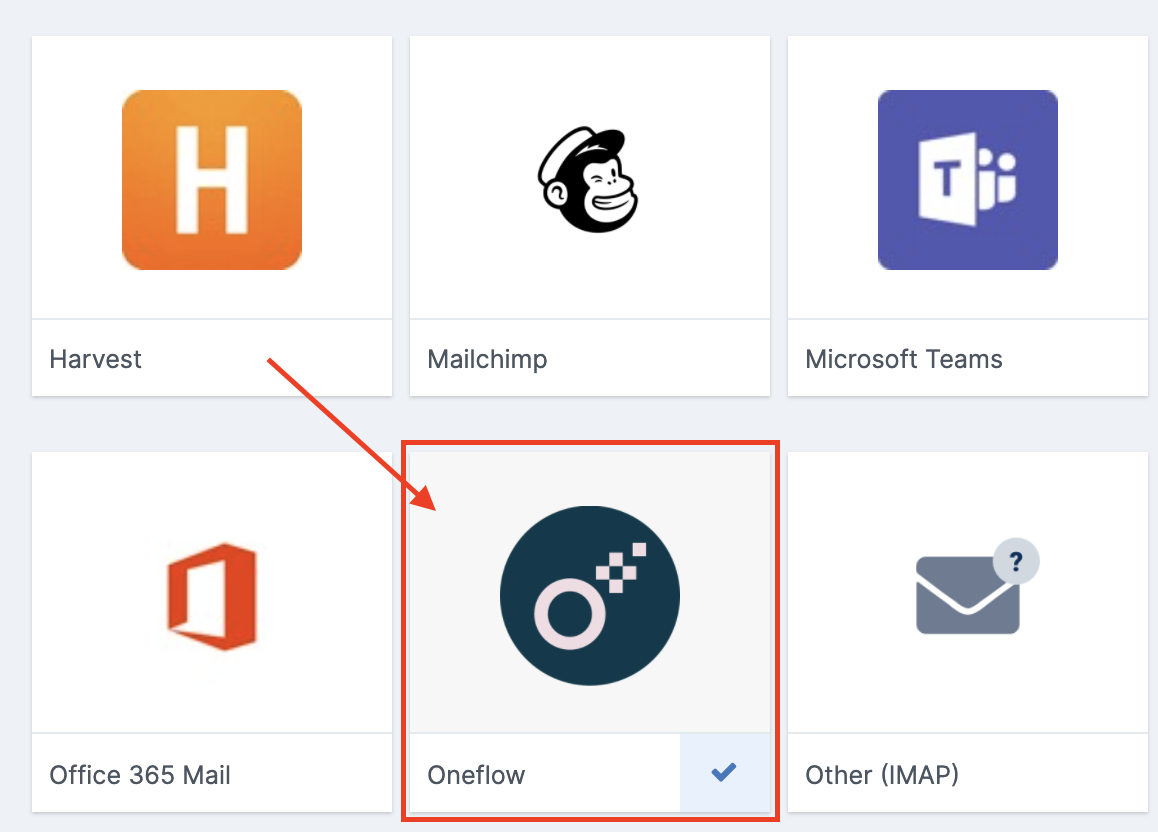
Task: Click the Mailchimp monkey logo
Action: (x=589, y=179)
